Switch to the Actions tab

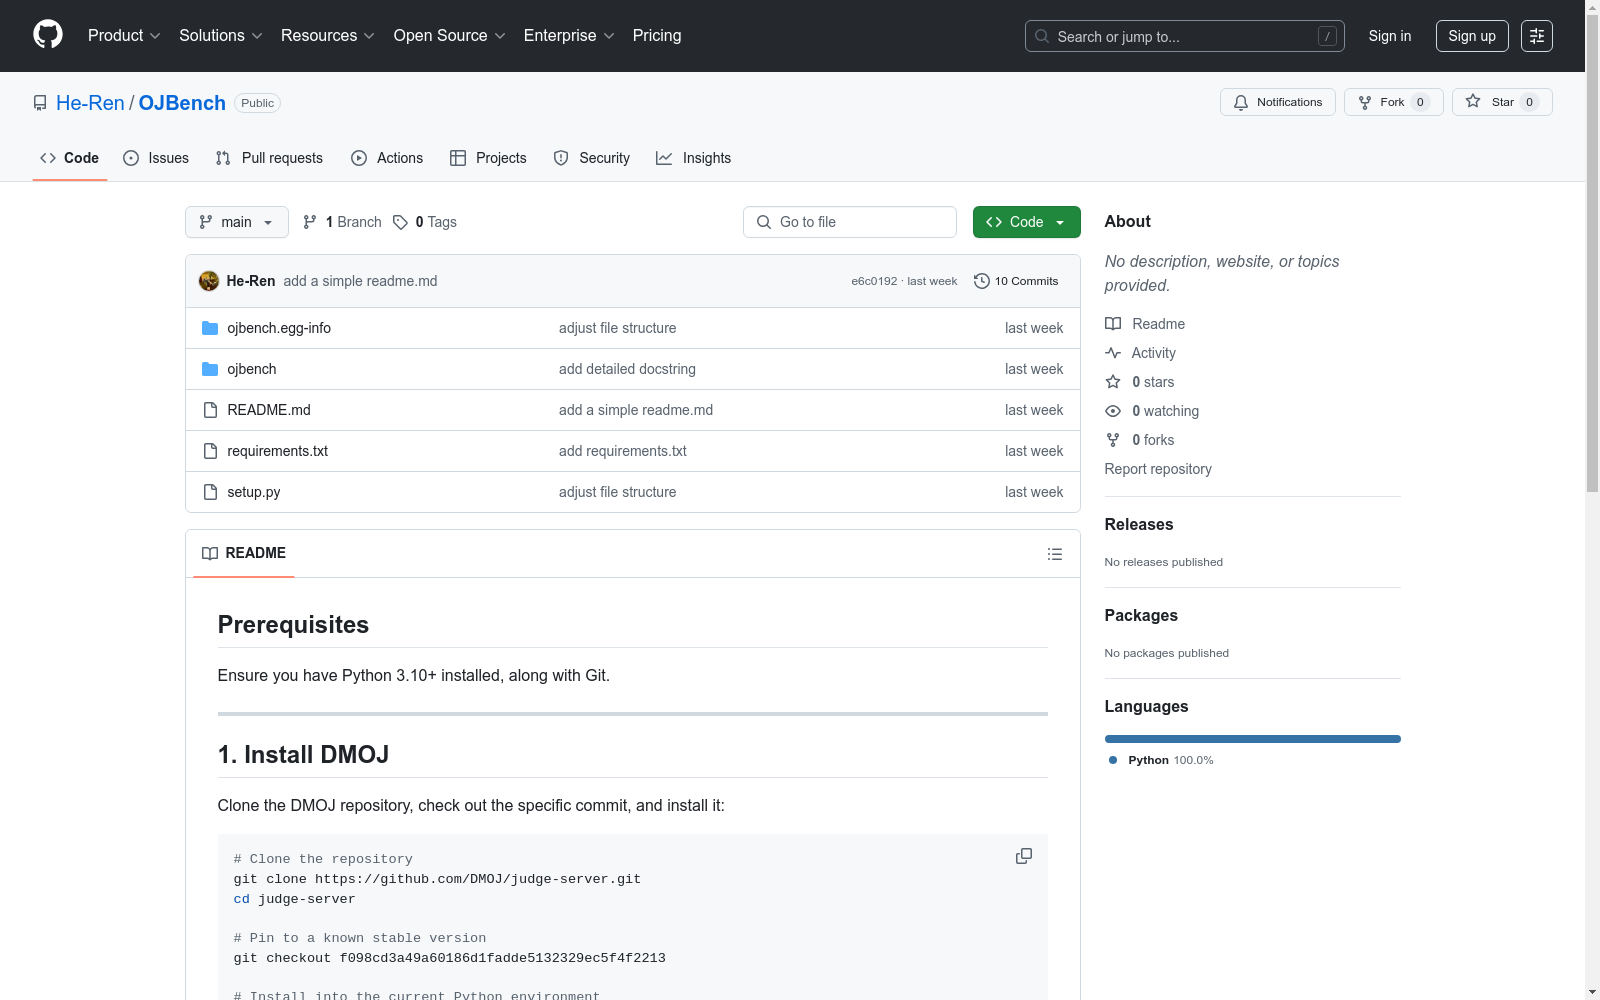point(387,158)
